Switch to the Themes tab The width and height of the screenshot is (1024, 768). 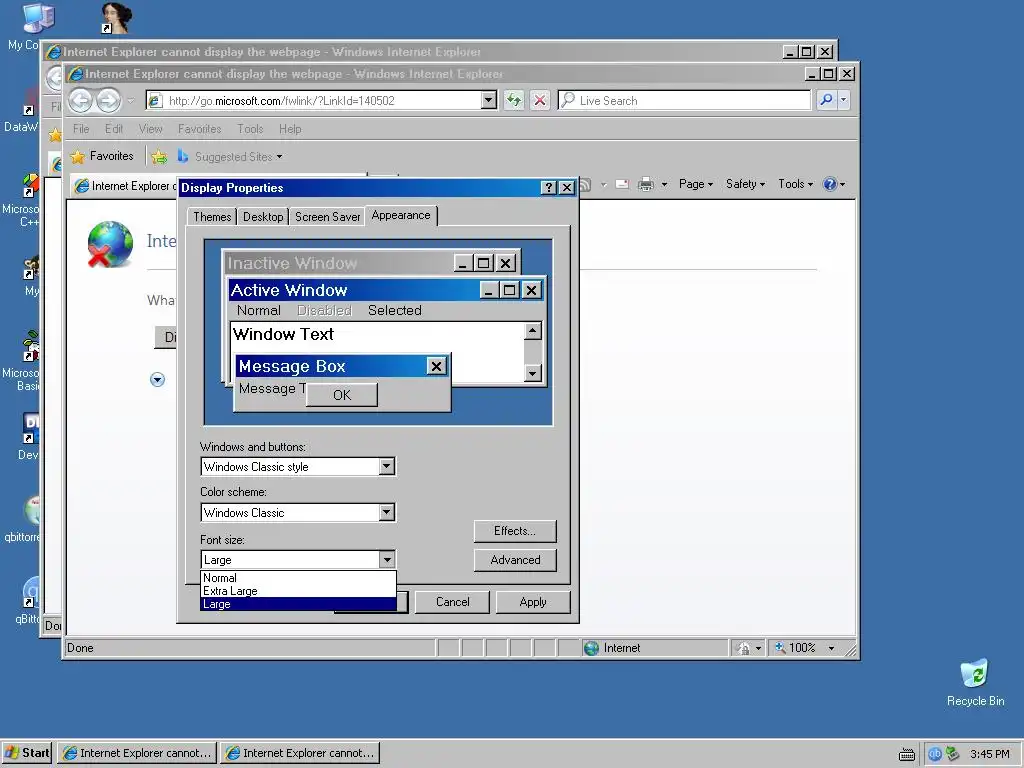(212, 217)
